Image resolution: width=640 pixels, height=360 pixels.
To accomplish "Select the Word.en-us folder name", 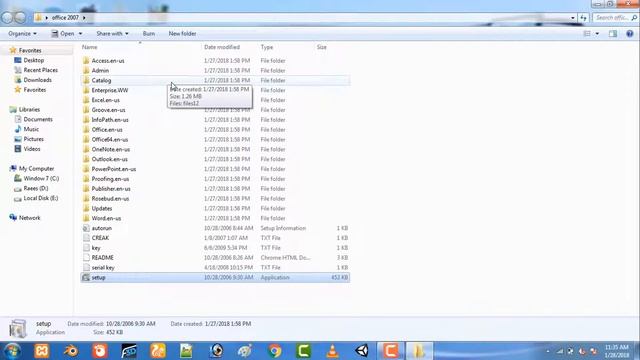I will click(106, 218).
